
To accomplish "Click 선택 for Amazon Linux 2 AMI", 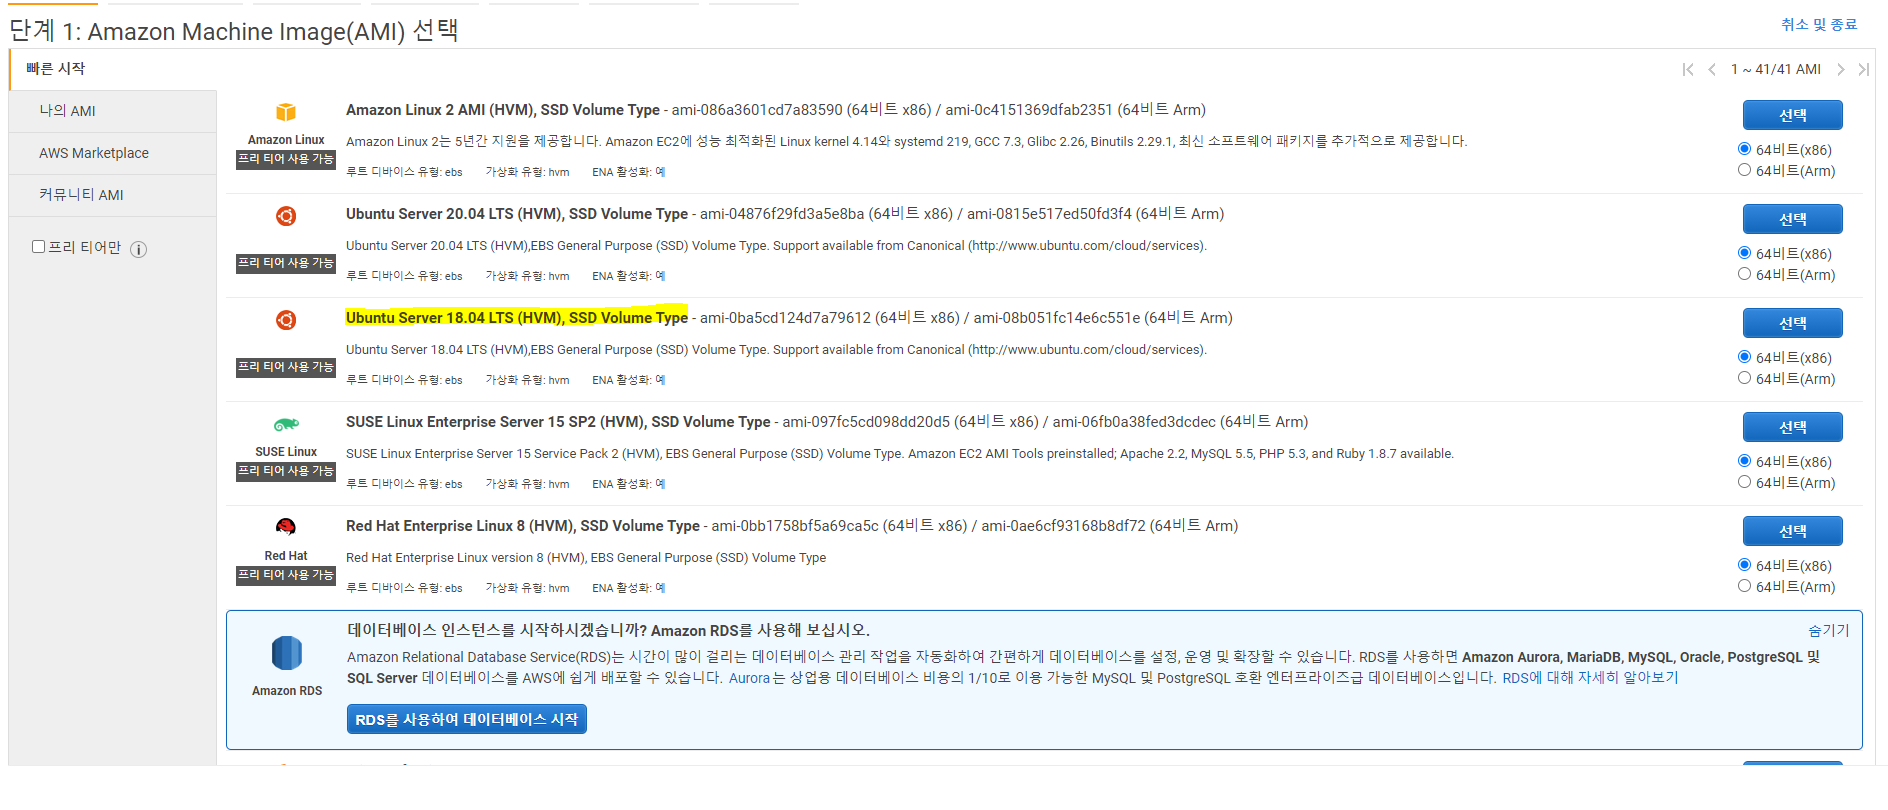I will pos(1792,115).
